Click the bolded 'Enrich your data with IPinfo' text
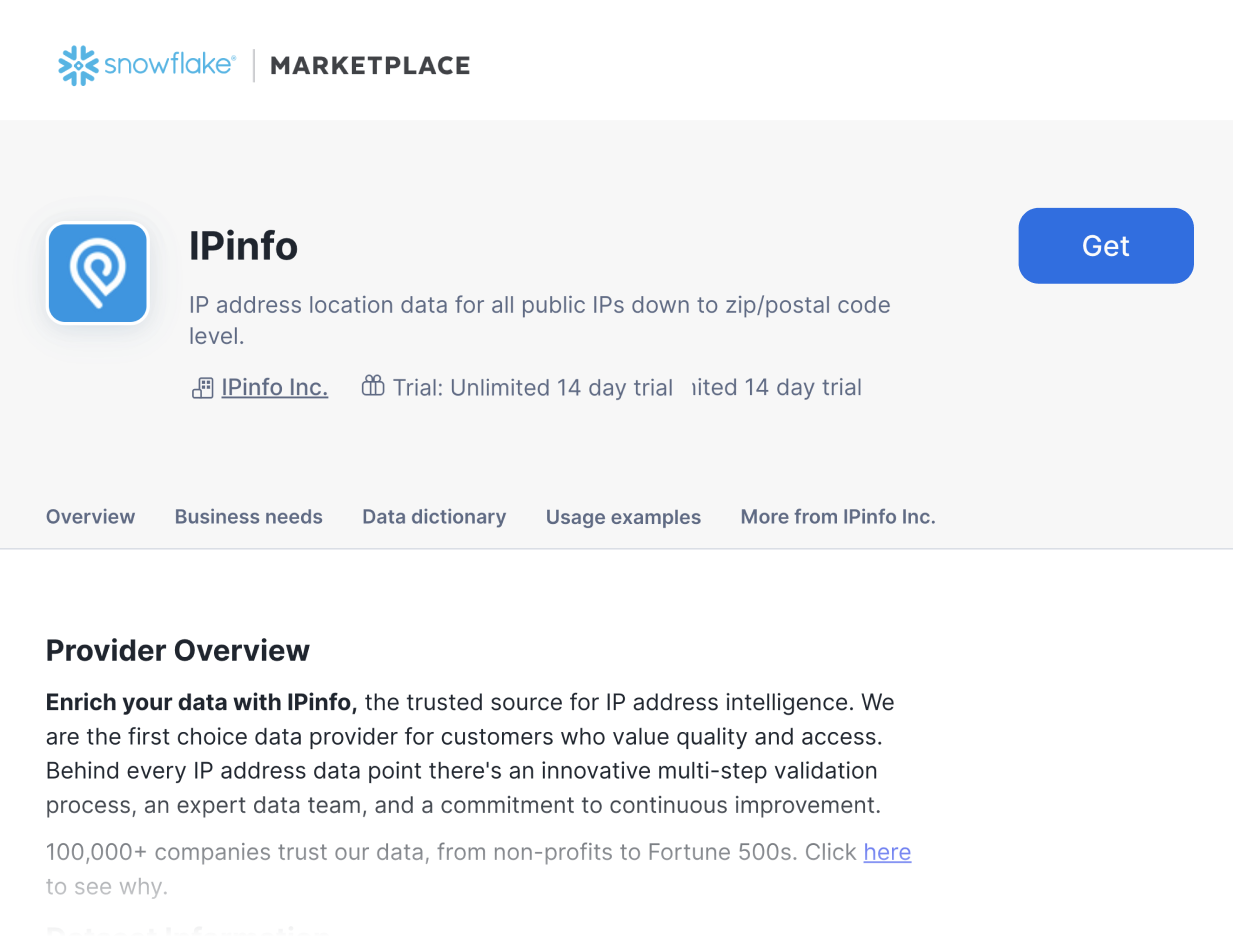Screen dimensions: 1233x936 200,702
